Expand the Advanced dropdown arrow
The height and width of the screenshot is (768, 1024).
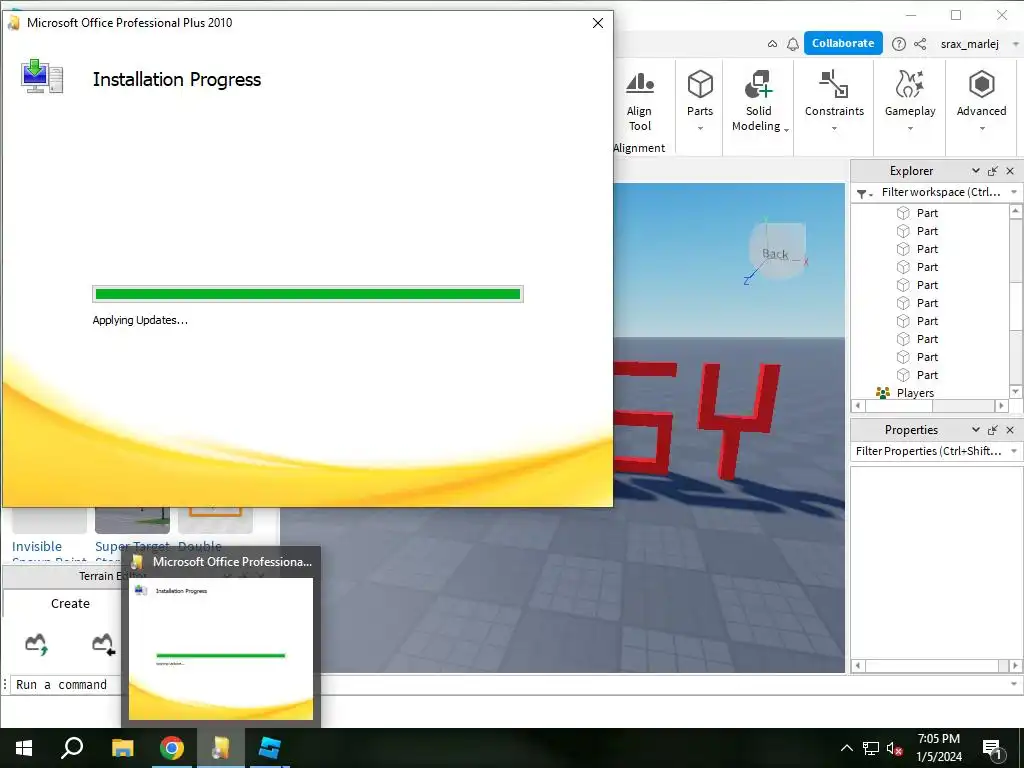click(982, 129)
